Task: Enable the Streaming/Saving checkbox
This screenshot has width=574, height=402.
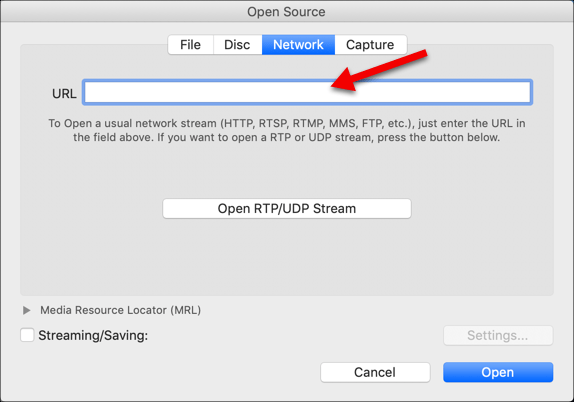Action: [x=27, y=335]
